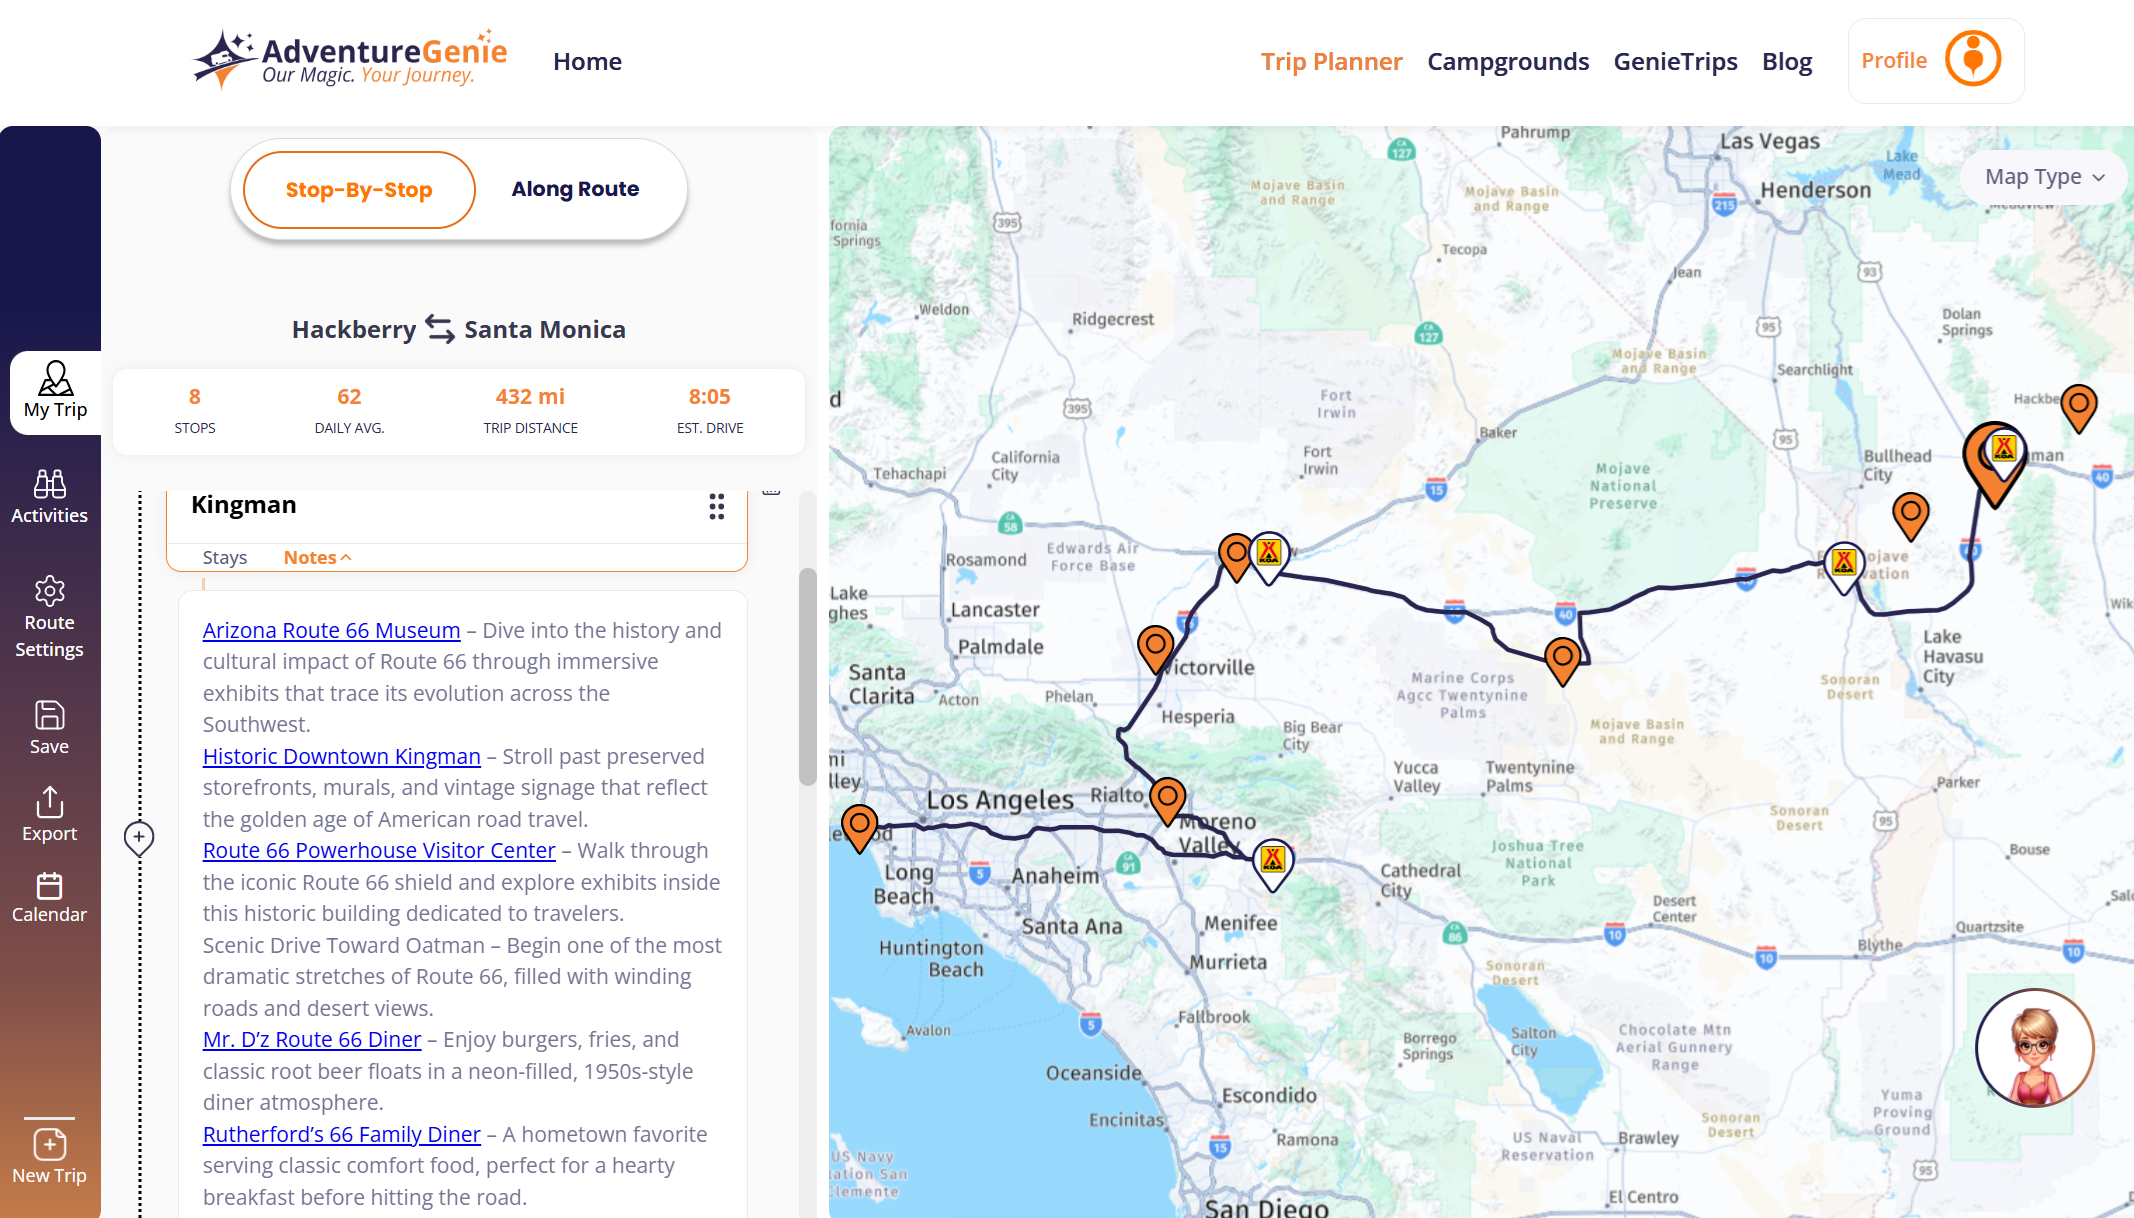Open the Arizona Route 66 Museum link
The image size is (2134, 1218).
[331, 631]
